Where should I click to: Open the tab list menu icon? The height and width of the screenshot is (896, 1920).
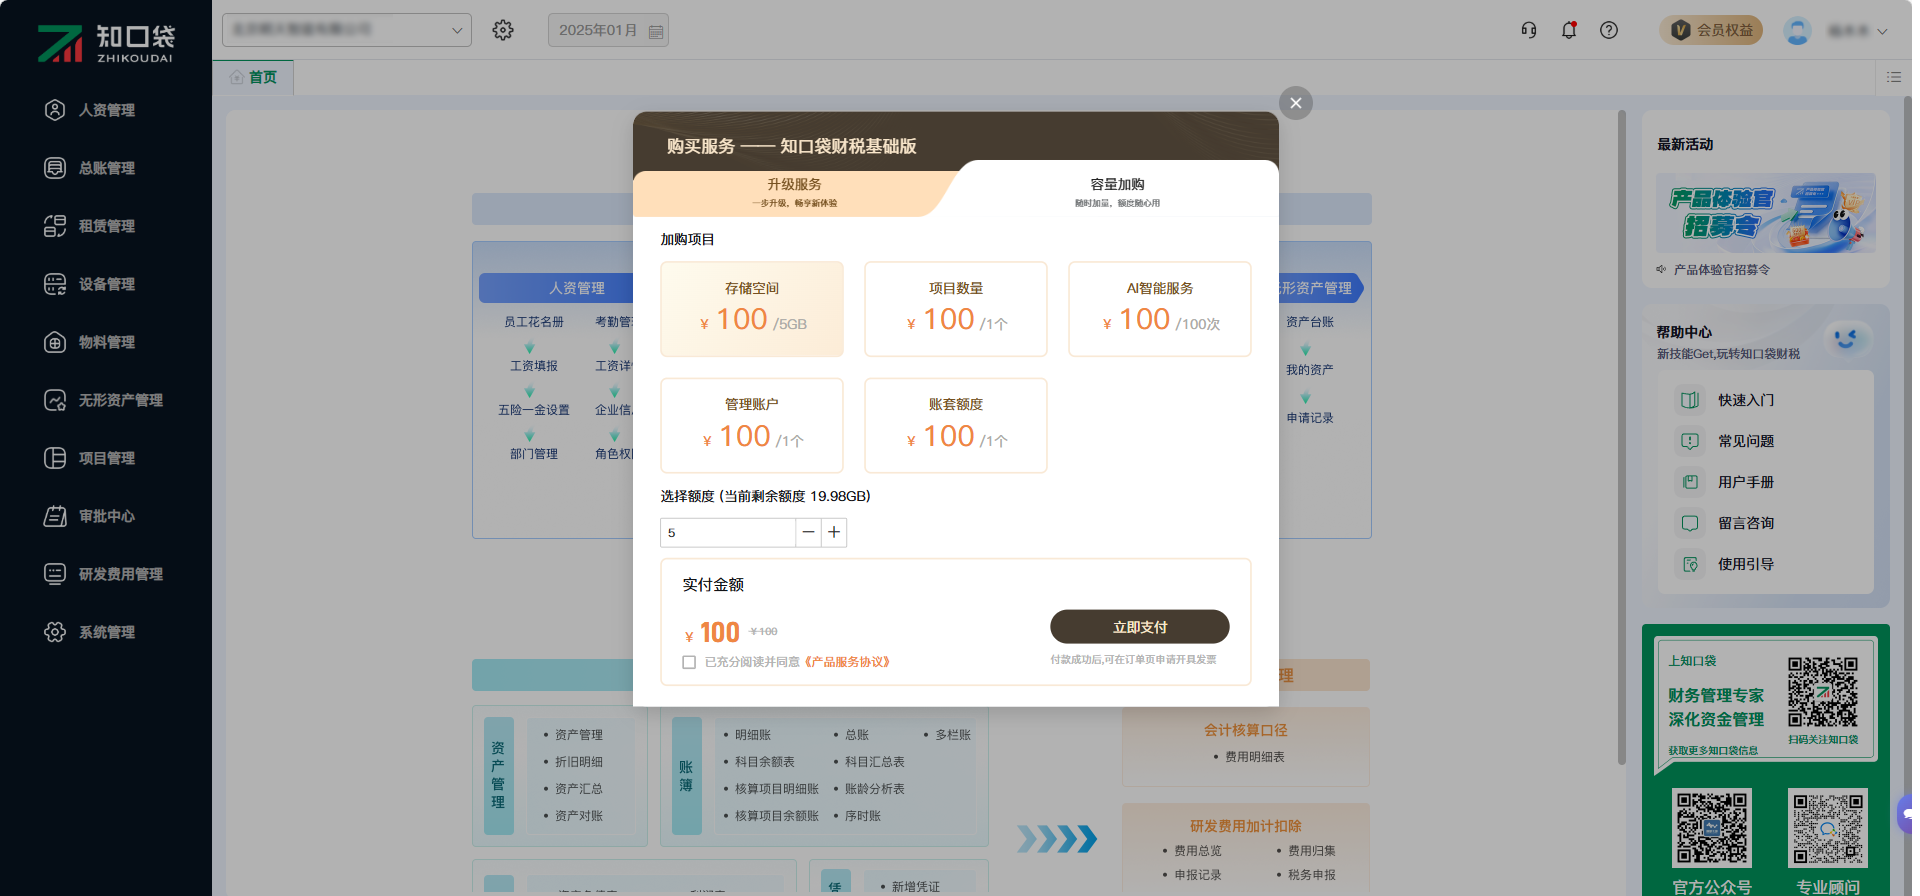[x=1894, y=77]
